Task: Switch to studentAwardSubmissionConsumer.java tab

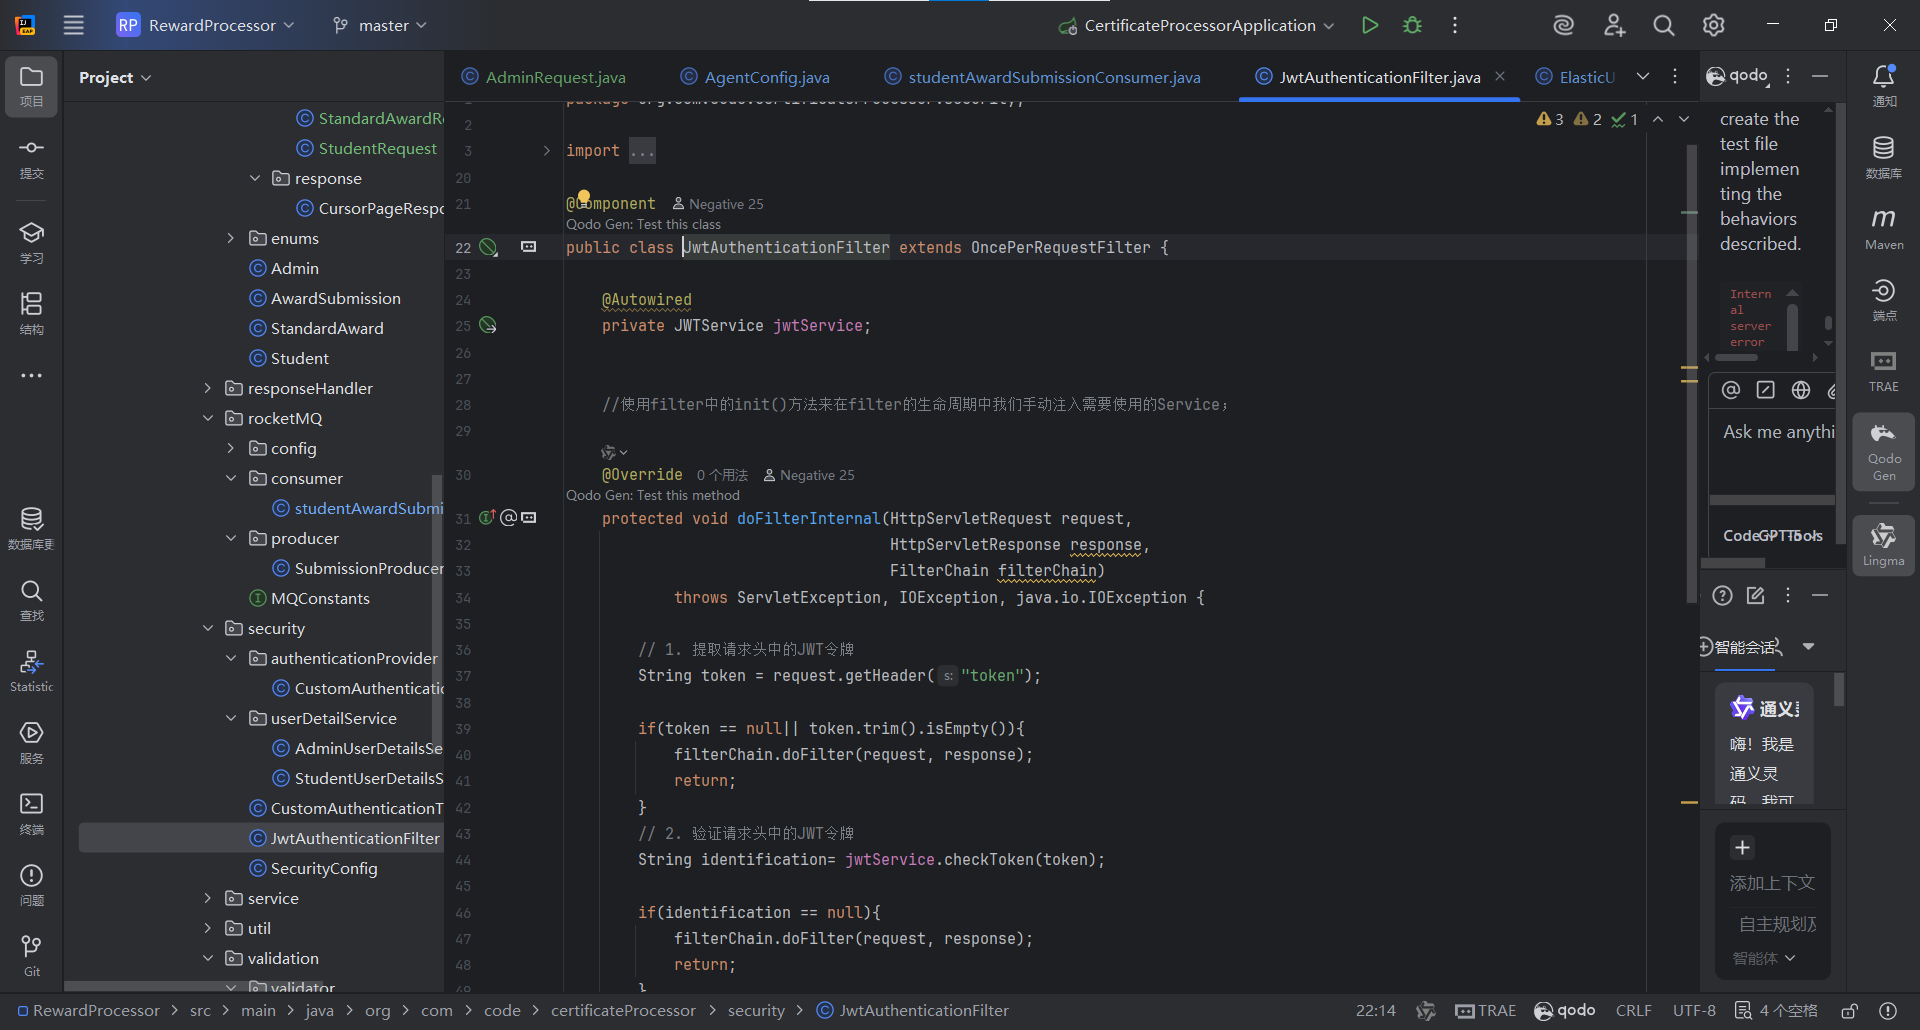Action: (x=1043, y=77)
